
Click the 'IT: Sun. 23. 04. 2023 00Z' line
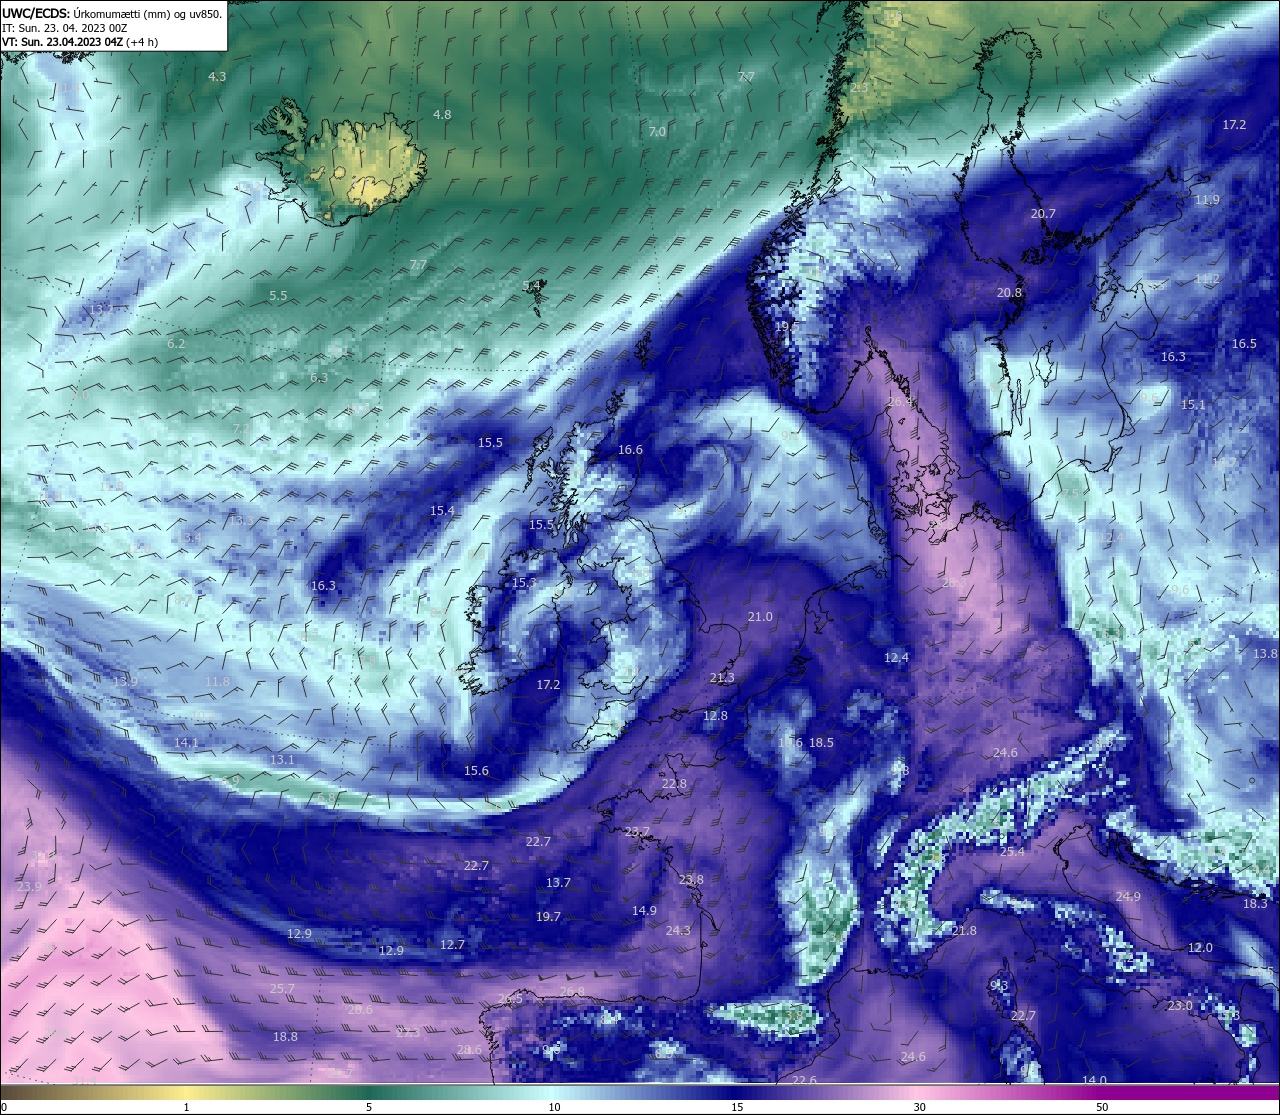[64, 28]
